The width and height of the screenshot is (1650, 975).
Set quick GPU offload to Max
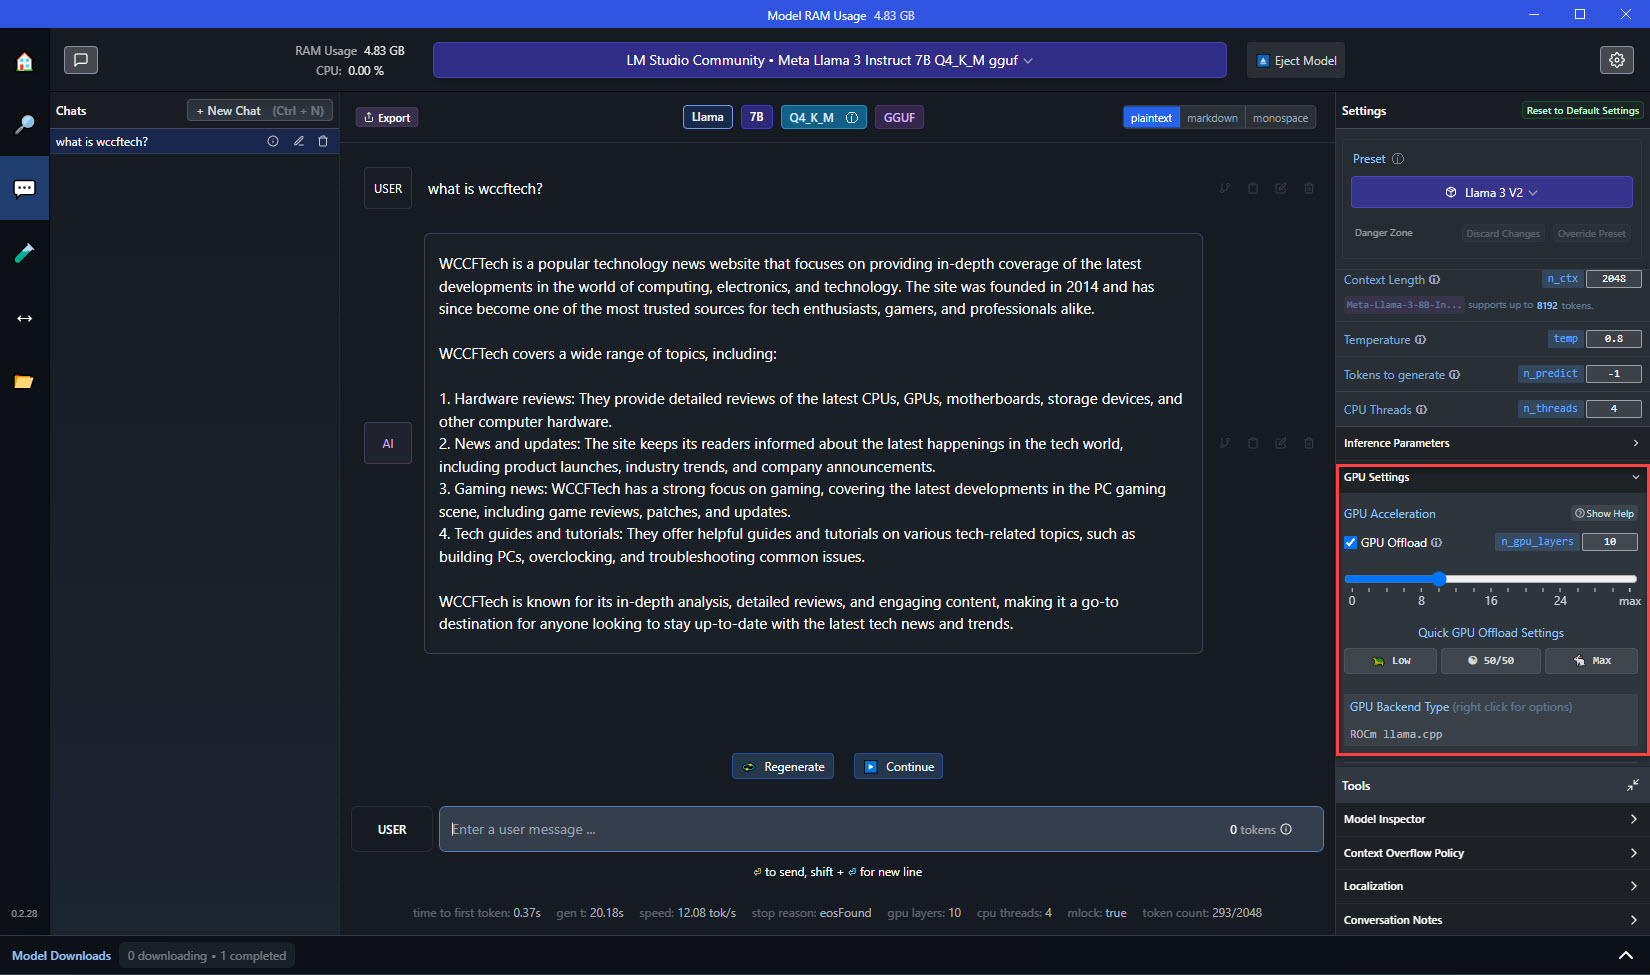coord(1591,661)
